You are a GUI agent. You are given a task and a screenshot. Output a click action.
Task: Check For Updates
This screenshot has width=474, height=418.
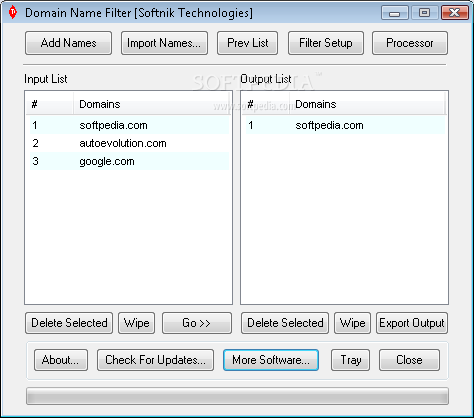[155, 360]
